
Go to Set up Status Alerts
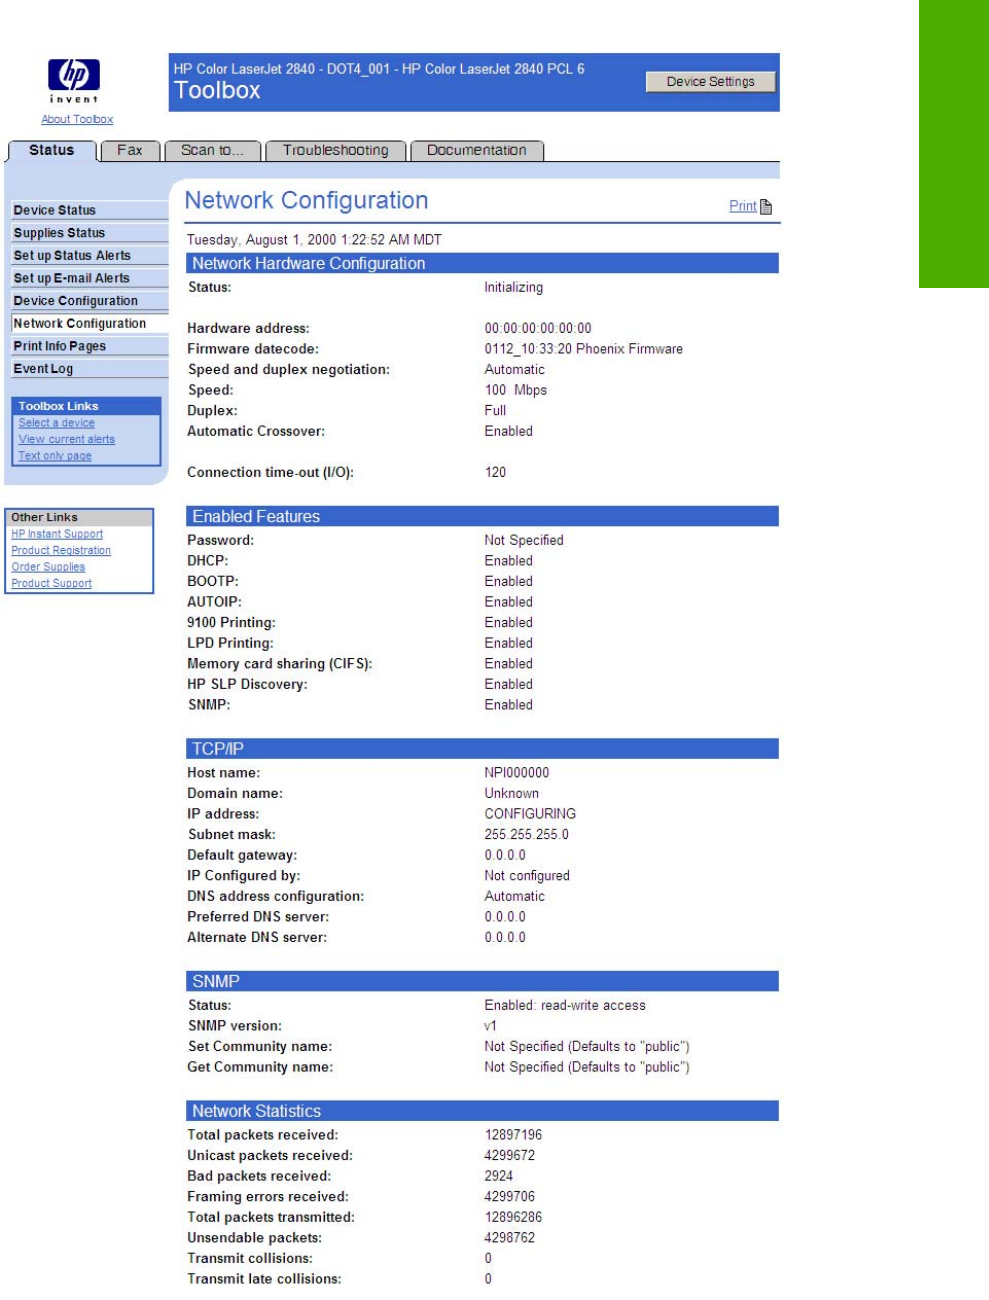[89, 256]
